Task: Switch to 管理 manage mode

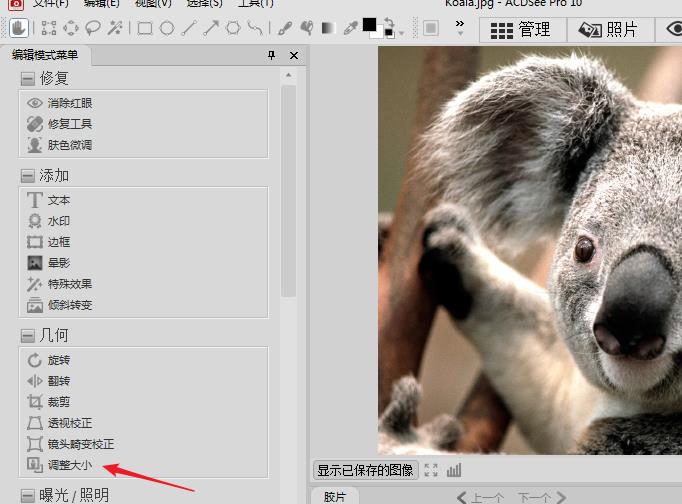Action: 523,30
